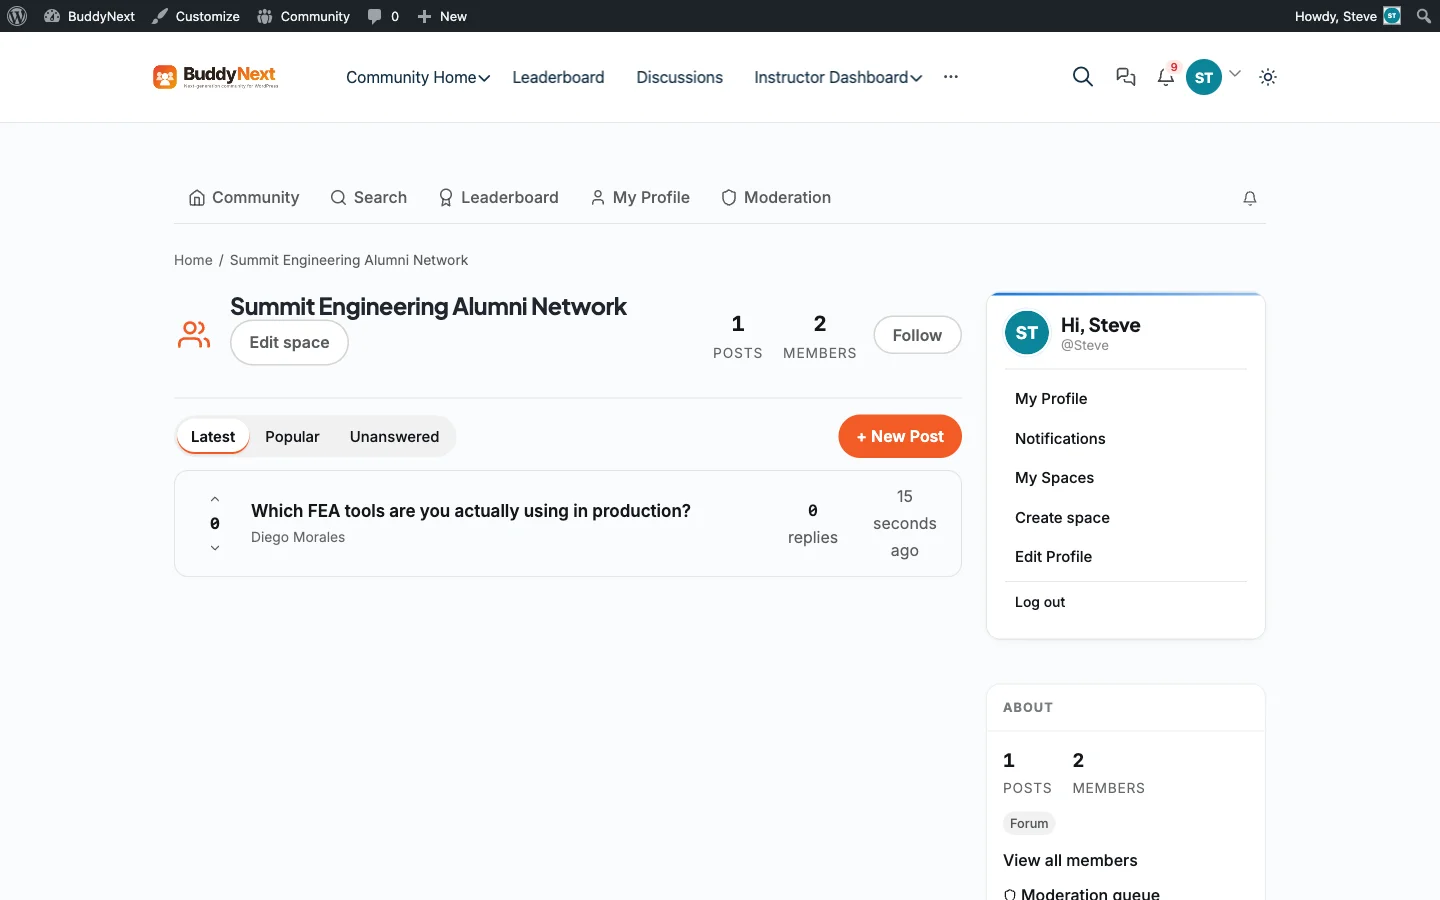The height and width of the screenshot is (900, 1440).
Task: Open Edit Profile in sidebar
Action: coord(1053,557)
